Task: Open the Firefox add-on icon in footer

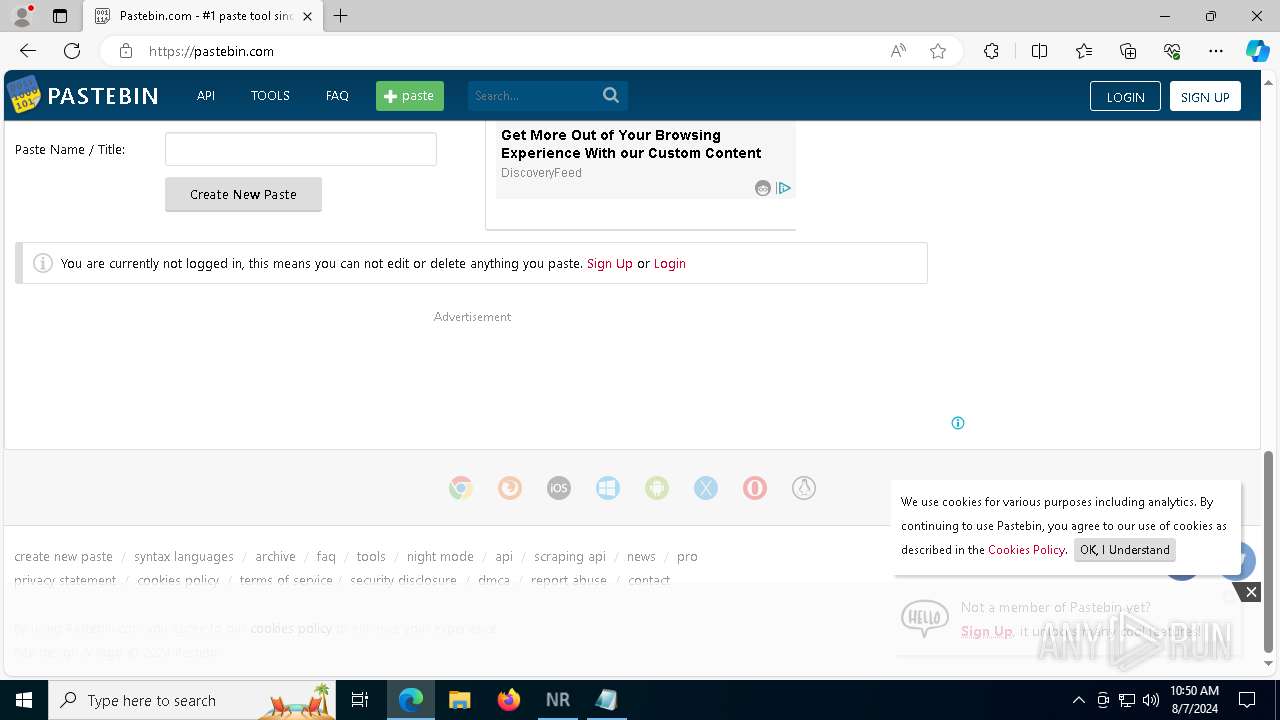Action: point(510,488)
